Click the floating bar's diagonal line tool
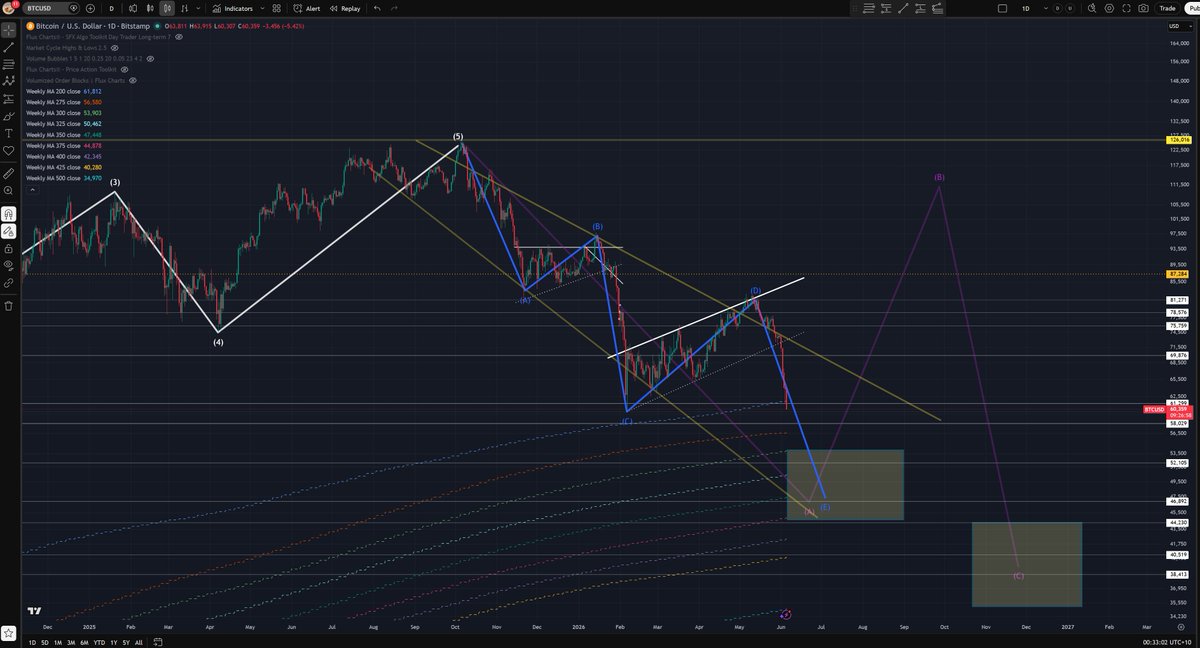Image resolution: width=1200 pixels, height=648 pixels. pyautogui.click(x=903, y=8)
